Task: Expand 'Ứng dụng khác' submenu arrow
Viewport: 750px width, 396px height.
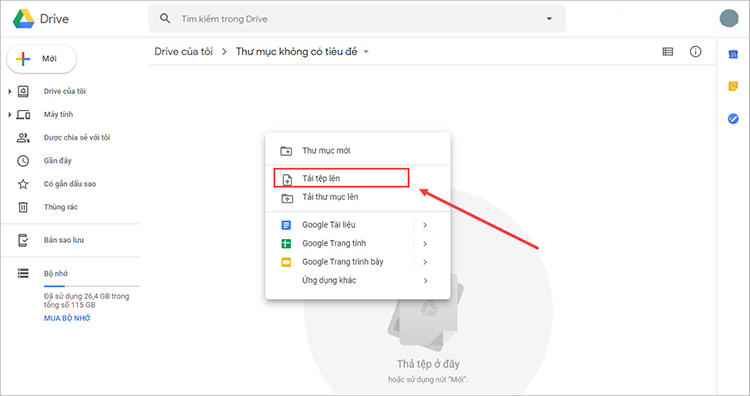Action: pyautogui.click(x=425, y=281)
